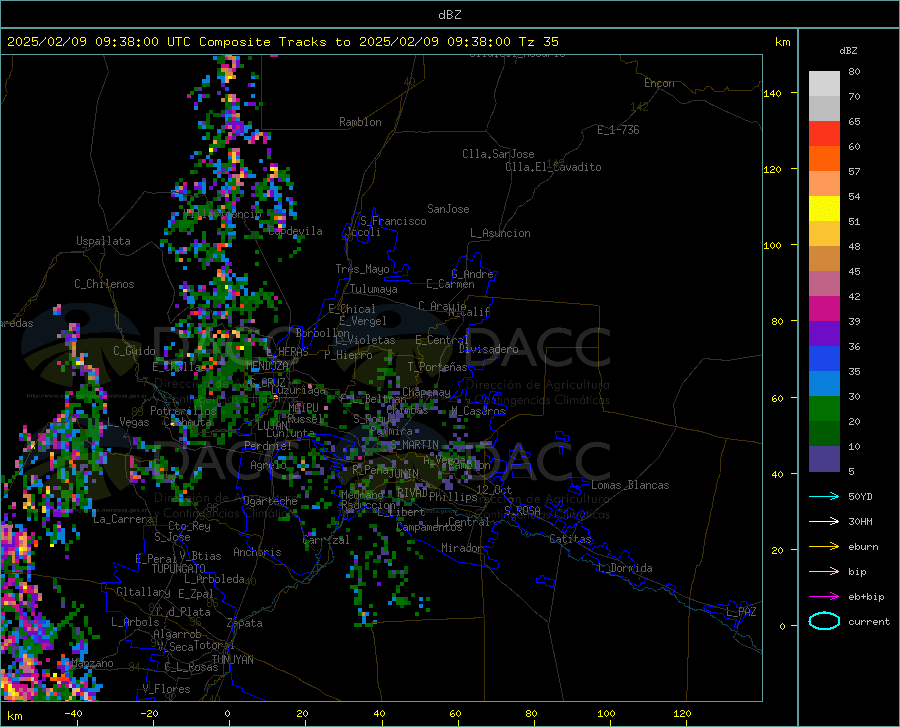Pick the light blue 30-35 dBZ color band
This screenshot has width=900, height=727.
[x=824, y=384]
